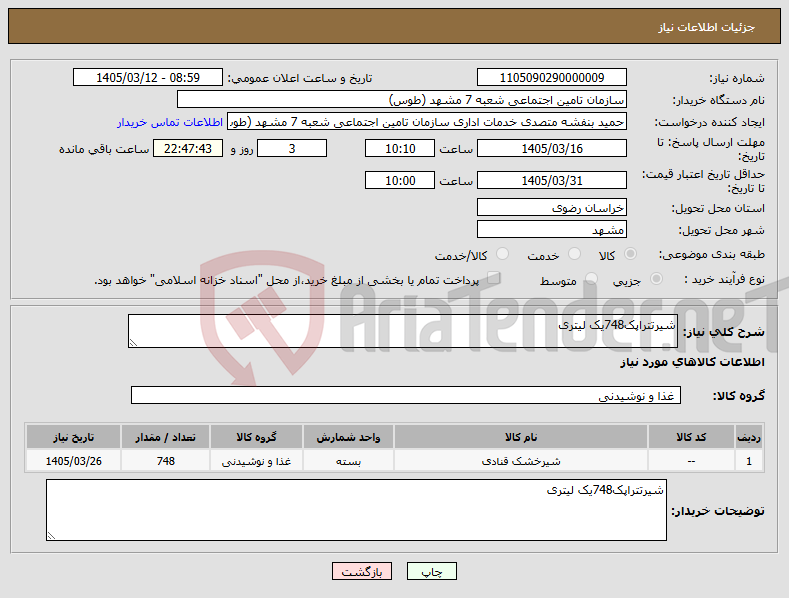Click the جزئیات اطلاعات نیاز page title
The image size is (789, 598).
(706, 27)
